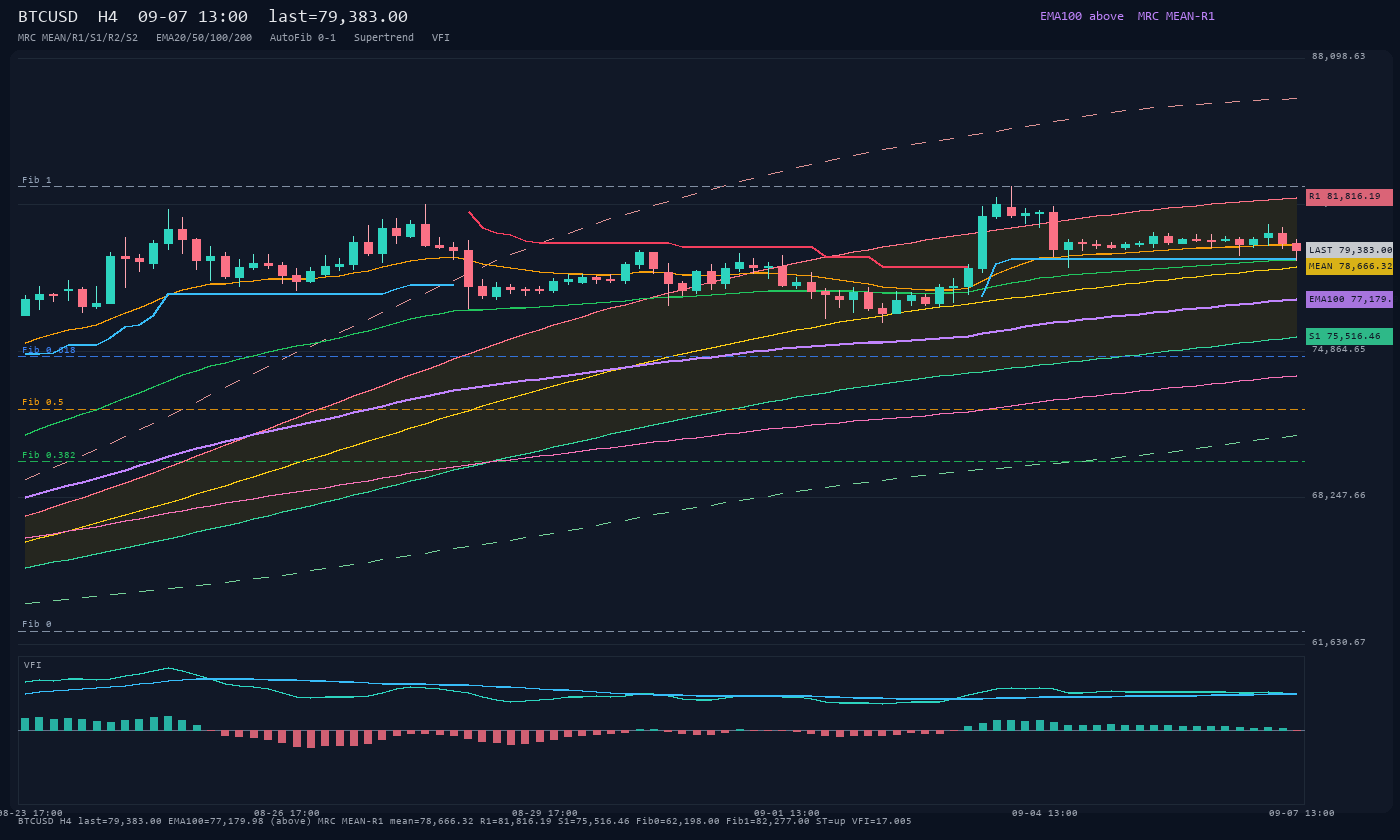The width and height of the screenshot is (1400, 840).
Task: Click the Fib 0.382 level label
Action: [x=49, y=455]
